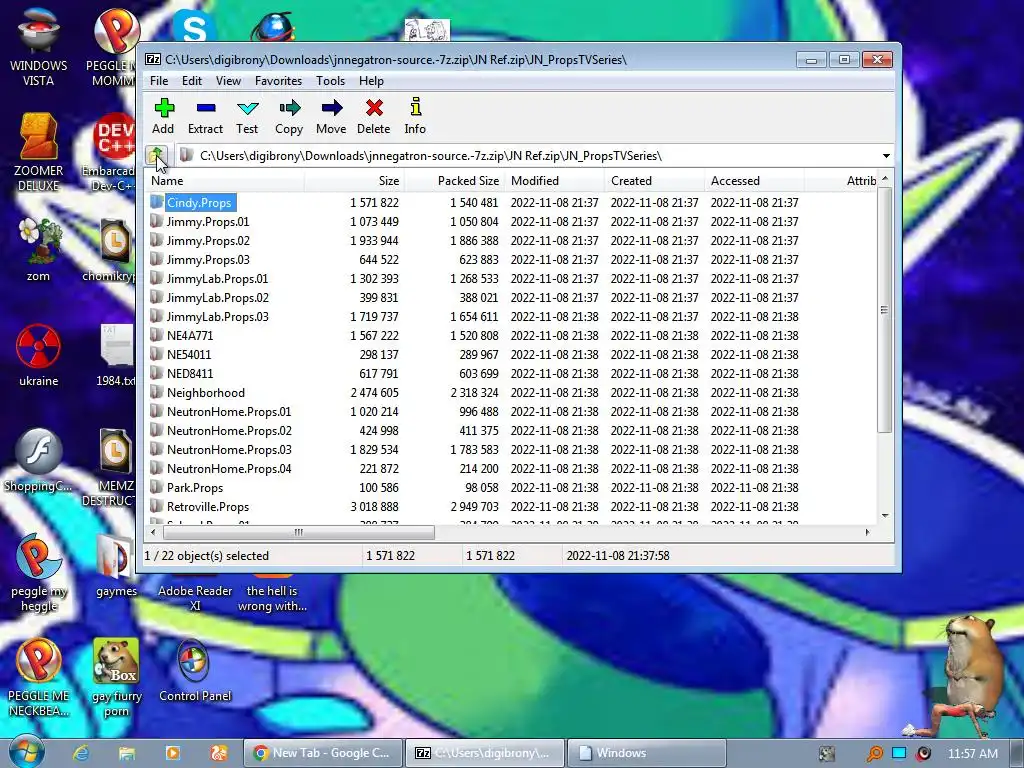1024x768 pixels.
Task: Open WINDOWS VISTA desktop icon
Action: pyautogui.click(x=38, y=47)
